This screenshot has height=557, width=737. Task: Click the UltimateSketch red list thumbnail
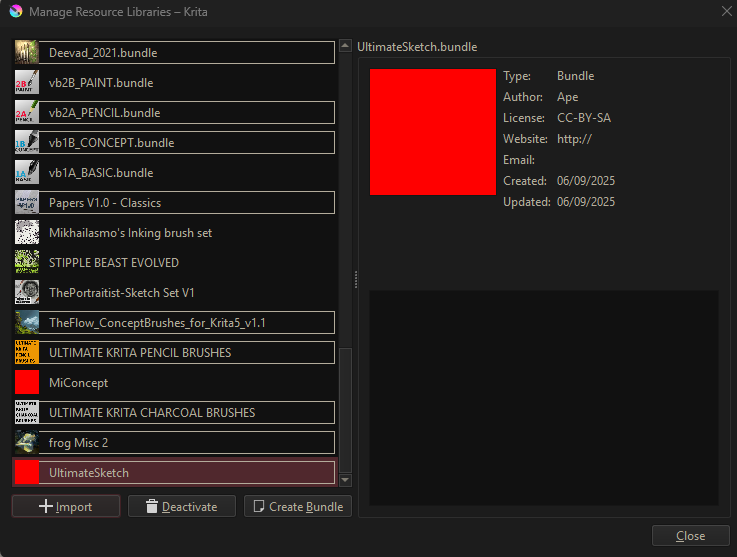[x=27, y=472]
